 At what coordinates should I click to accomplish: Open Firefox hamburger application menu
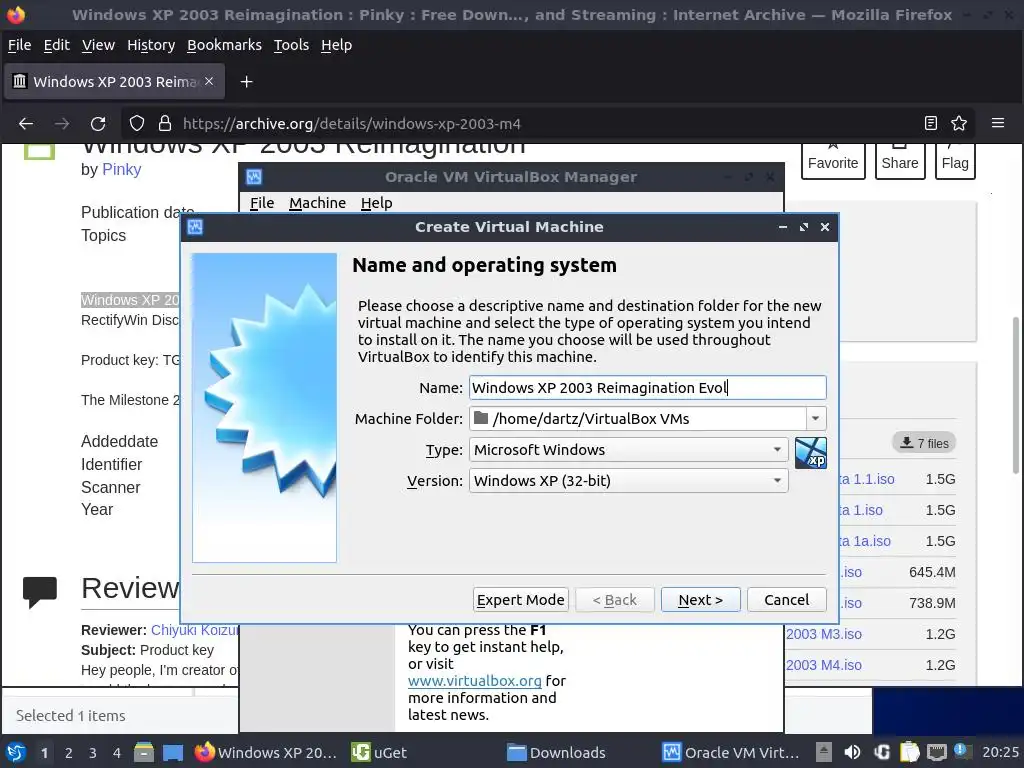click(x=997, y=123)
